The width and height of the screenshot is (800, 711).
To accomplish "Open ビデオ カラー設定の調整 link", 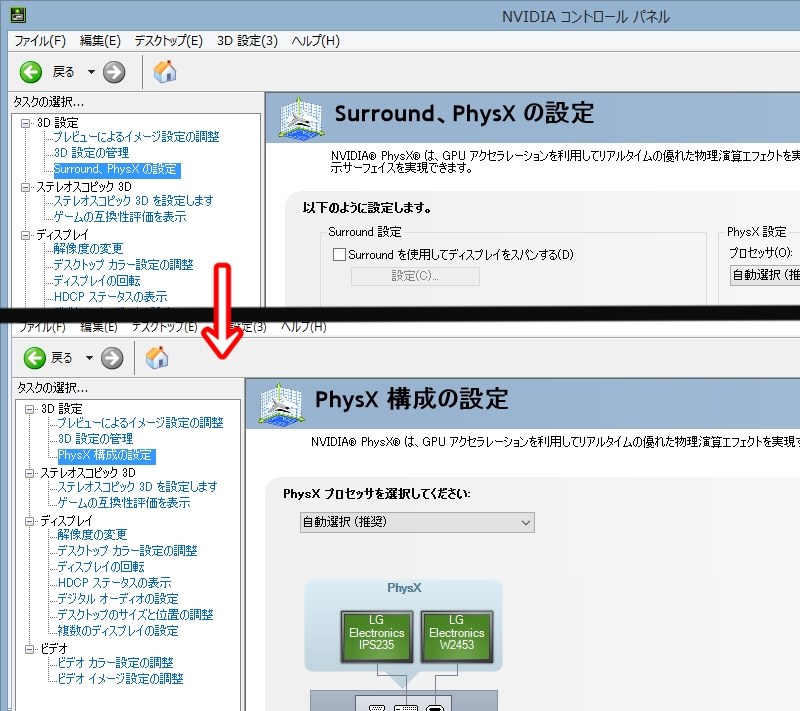I will click(x=115, y=663).
